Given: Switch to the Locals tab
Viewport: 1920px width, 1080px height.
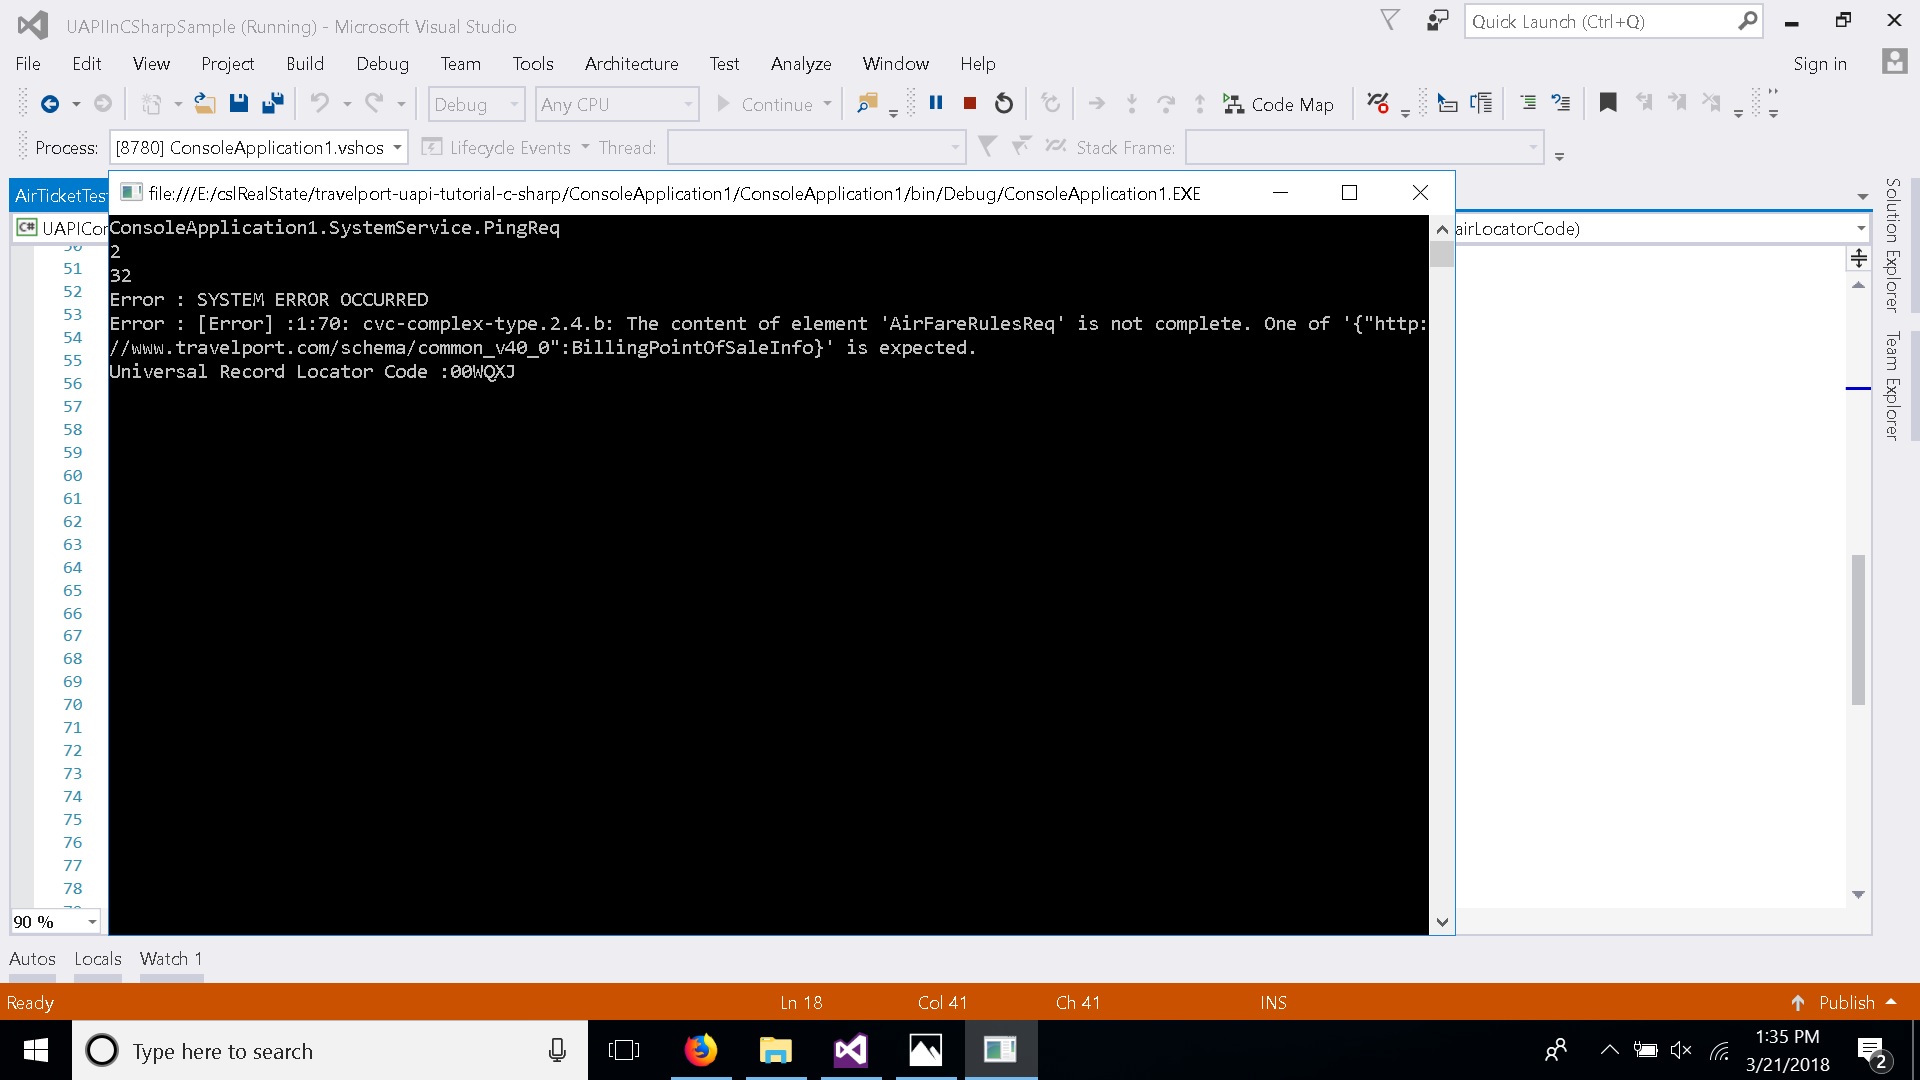Looking at the screenshot, I should point(97,958).
